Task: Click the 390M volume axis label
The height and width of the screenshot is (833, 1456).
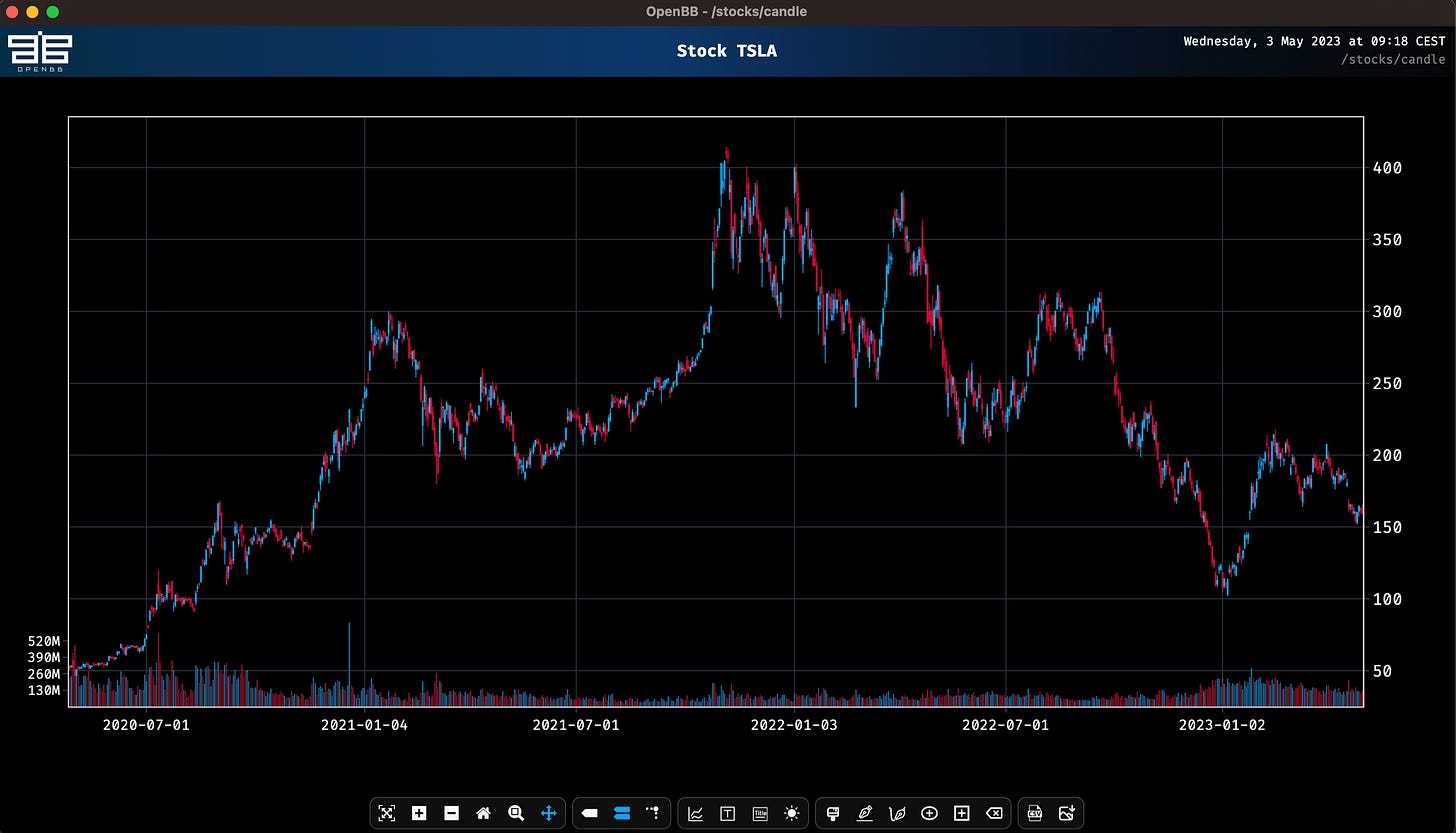Action: click(44, 658)
